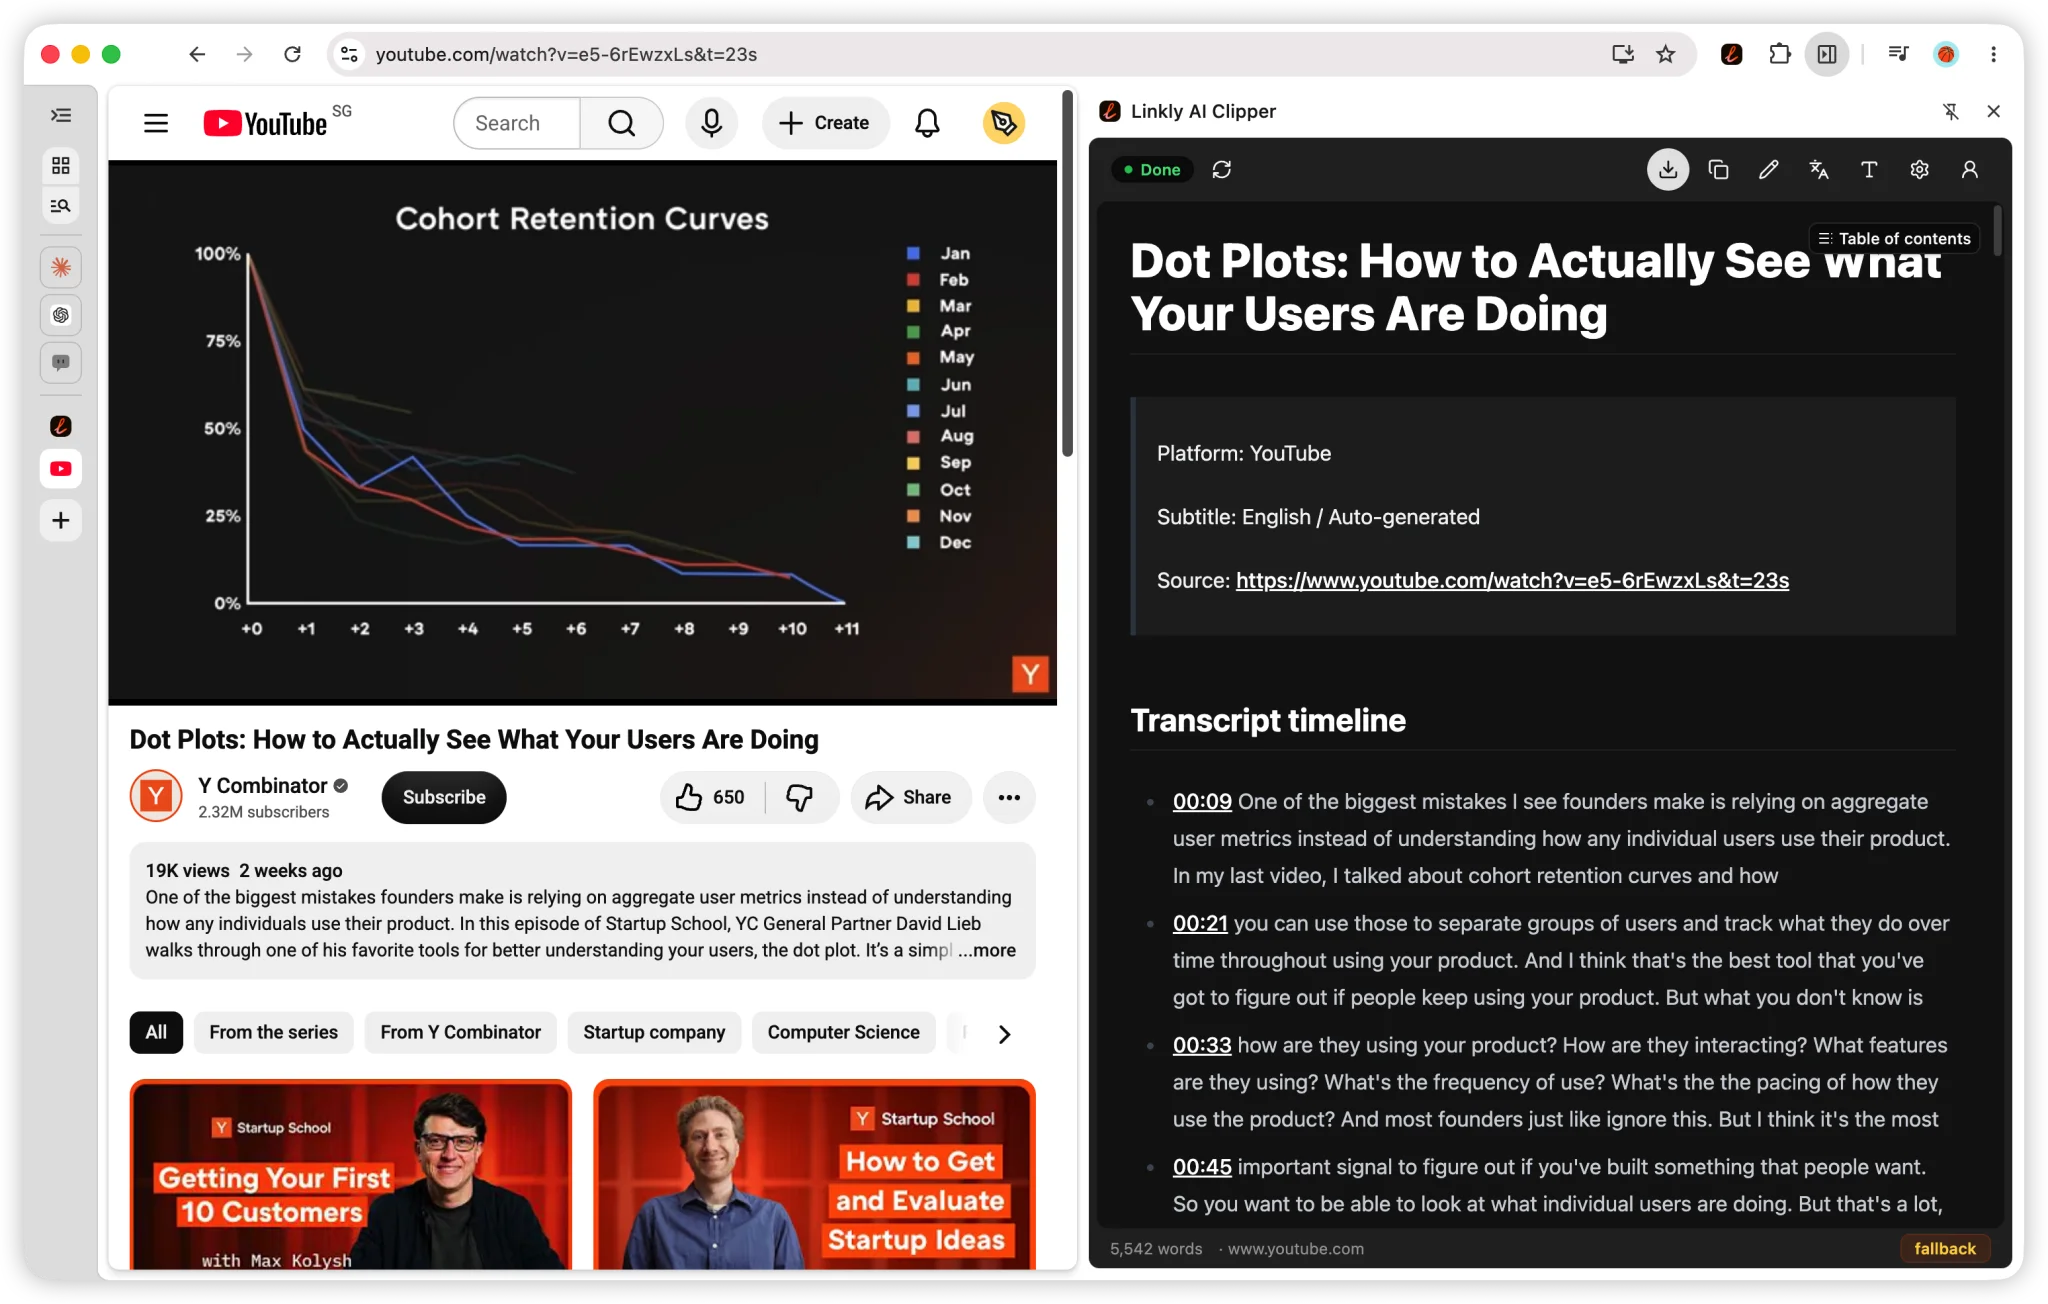
Task: Open the Create button on YouTube
Action: pyautogui.click(x=825, y=123)
